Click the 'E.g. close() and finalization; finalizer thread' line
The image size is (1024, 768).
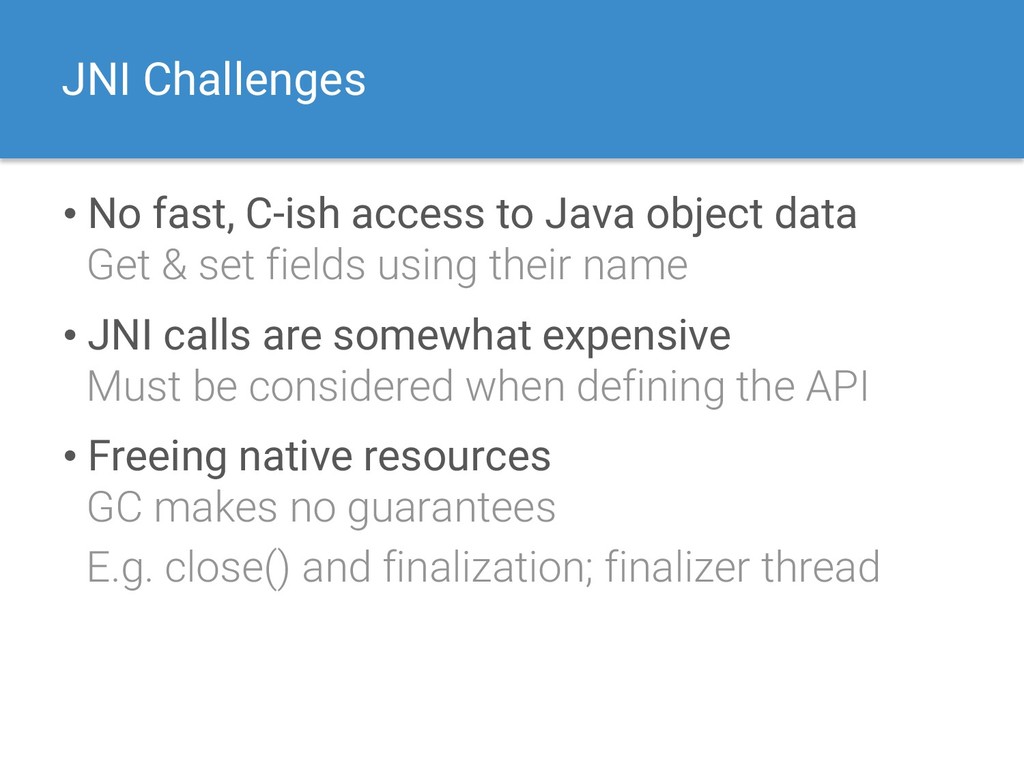483,567
